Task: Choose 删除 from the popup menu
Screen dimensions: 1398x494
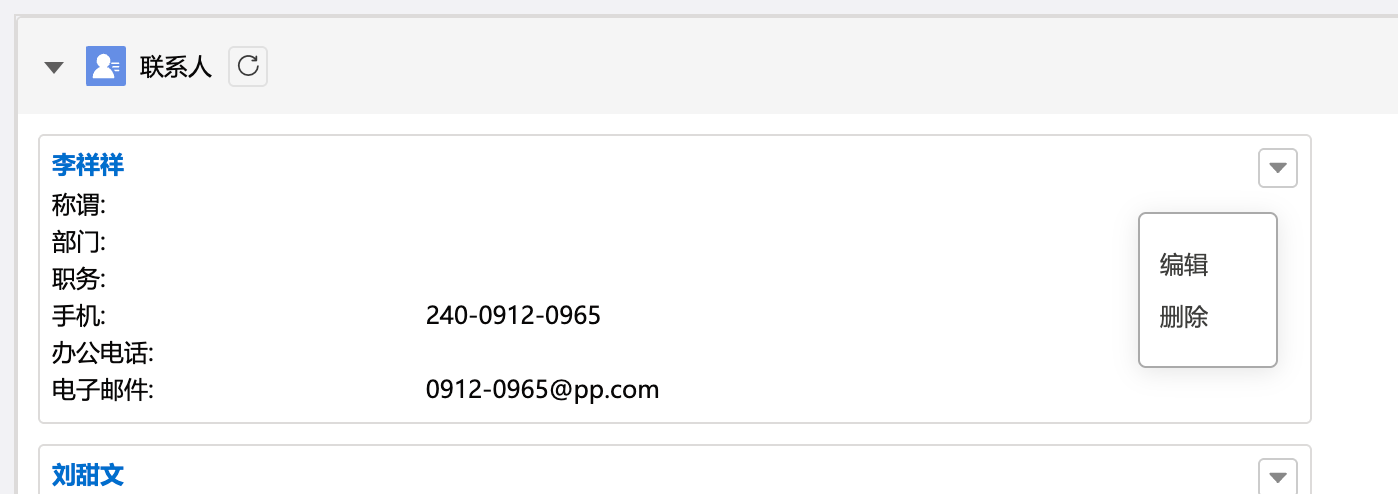Action: pyautogui.click(x=1184, y=318)
